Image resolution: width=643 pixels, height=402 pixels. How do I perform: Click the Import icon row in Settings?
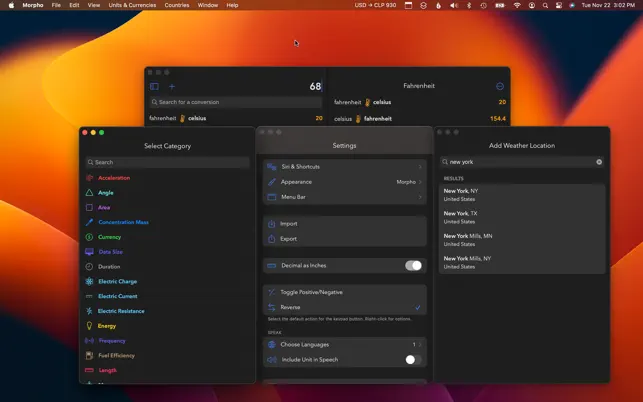344,224
